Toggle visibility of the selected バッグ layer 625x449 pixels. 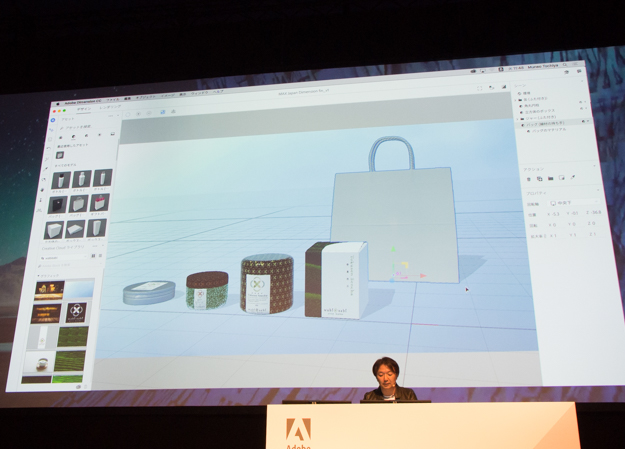584,123
